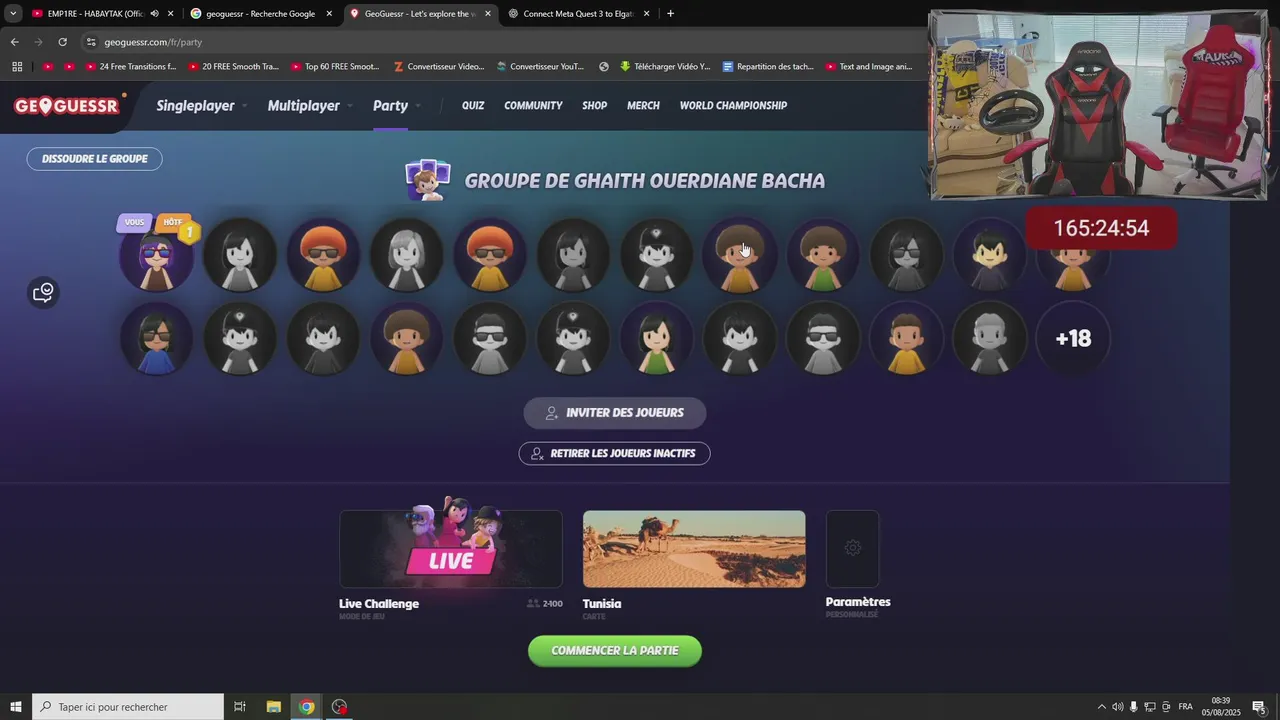Expand the Multiplayer menu
1280x720 pixels.
309,106
